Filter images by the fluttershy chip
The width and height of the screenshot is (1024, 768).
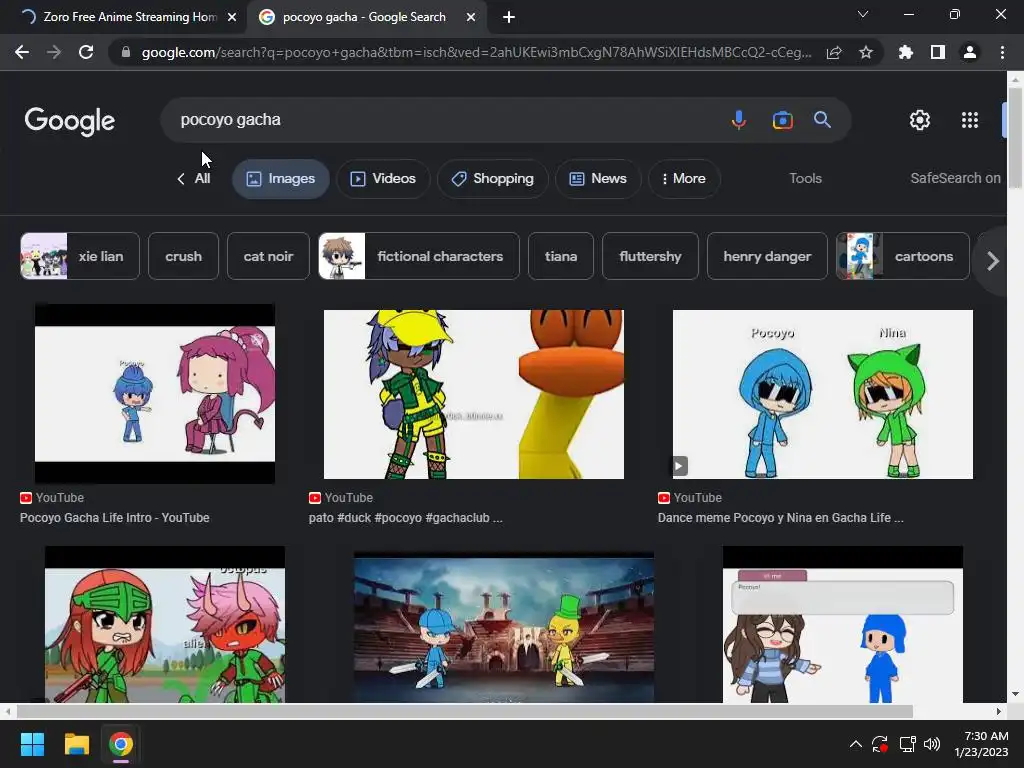click(x=650, y=256)
